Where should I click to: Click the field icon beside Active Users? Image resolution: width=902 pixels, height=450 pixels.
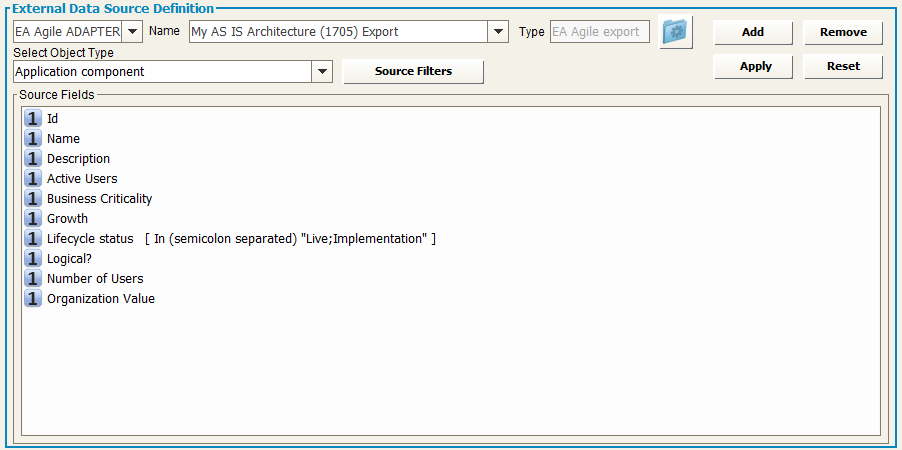(33, 178)
